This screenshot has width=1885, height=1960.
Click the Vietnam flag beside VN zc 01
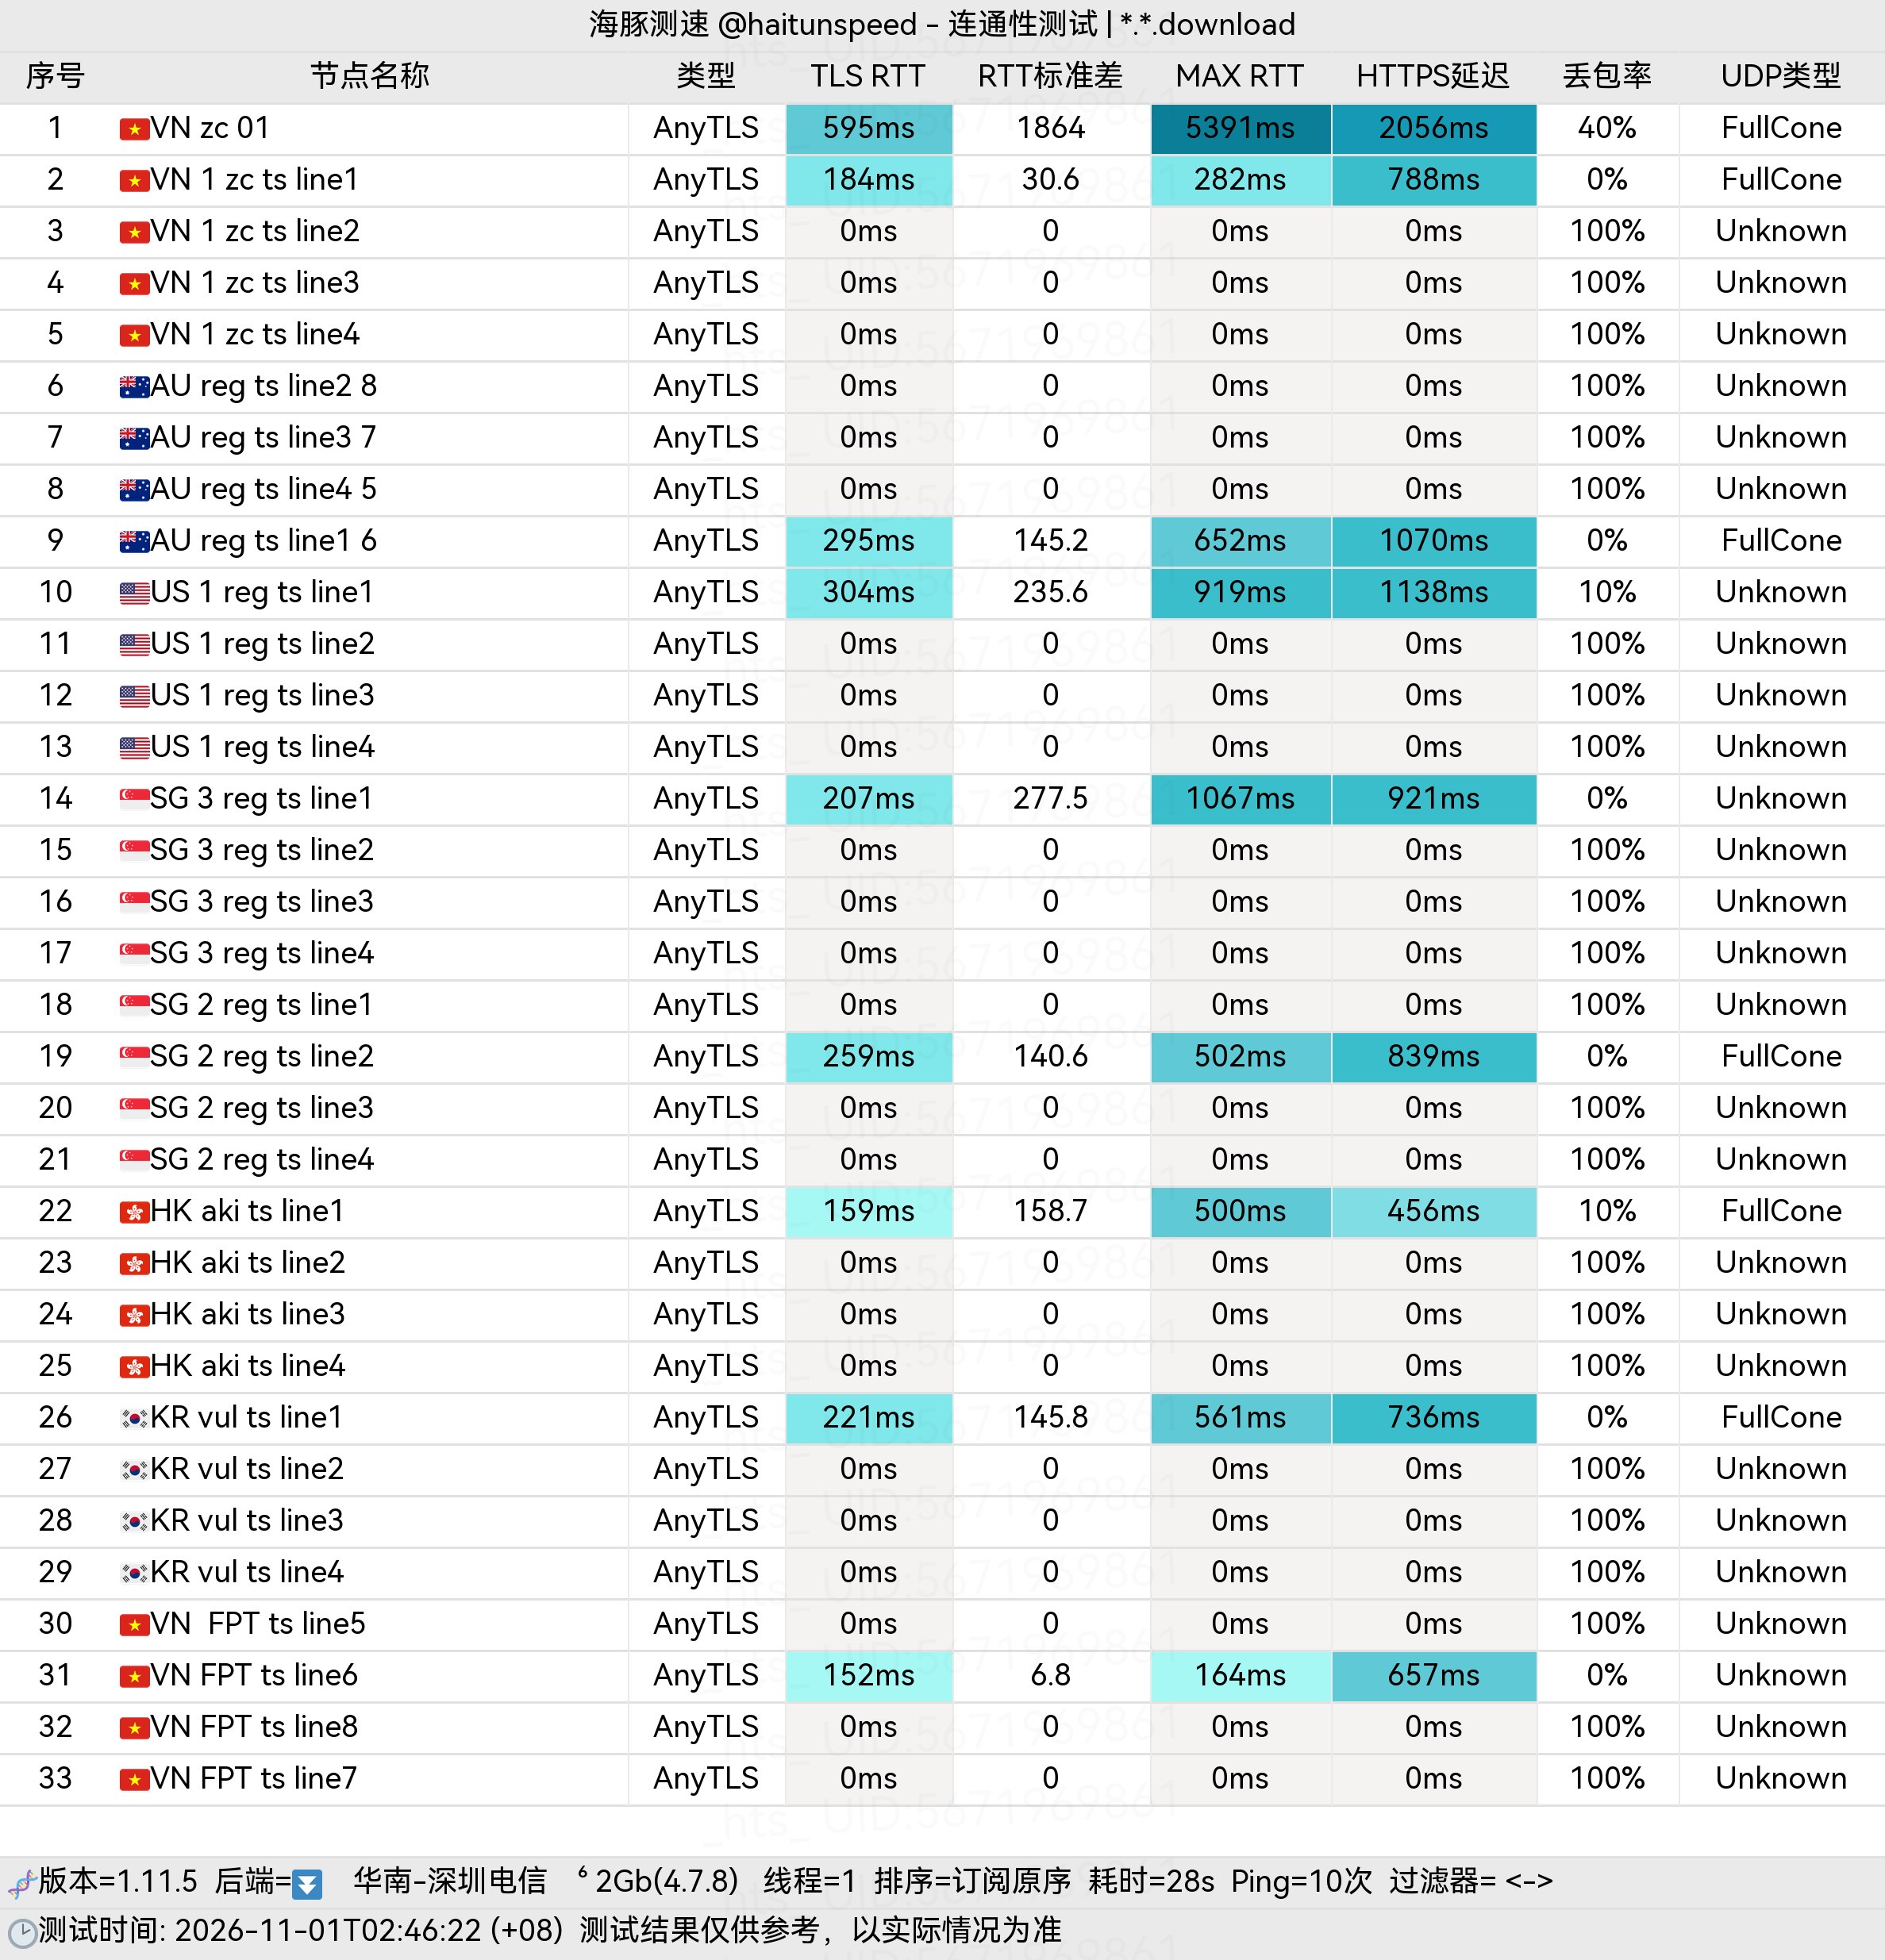pyautogui.click(x=134, y=129)
